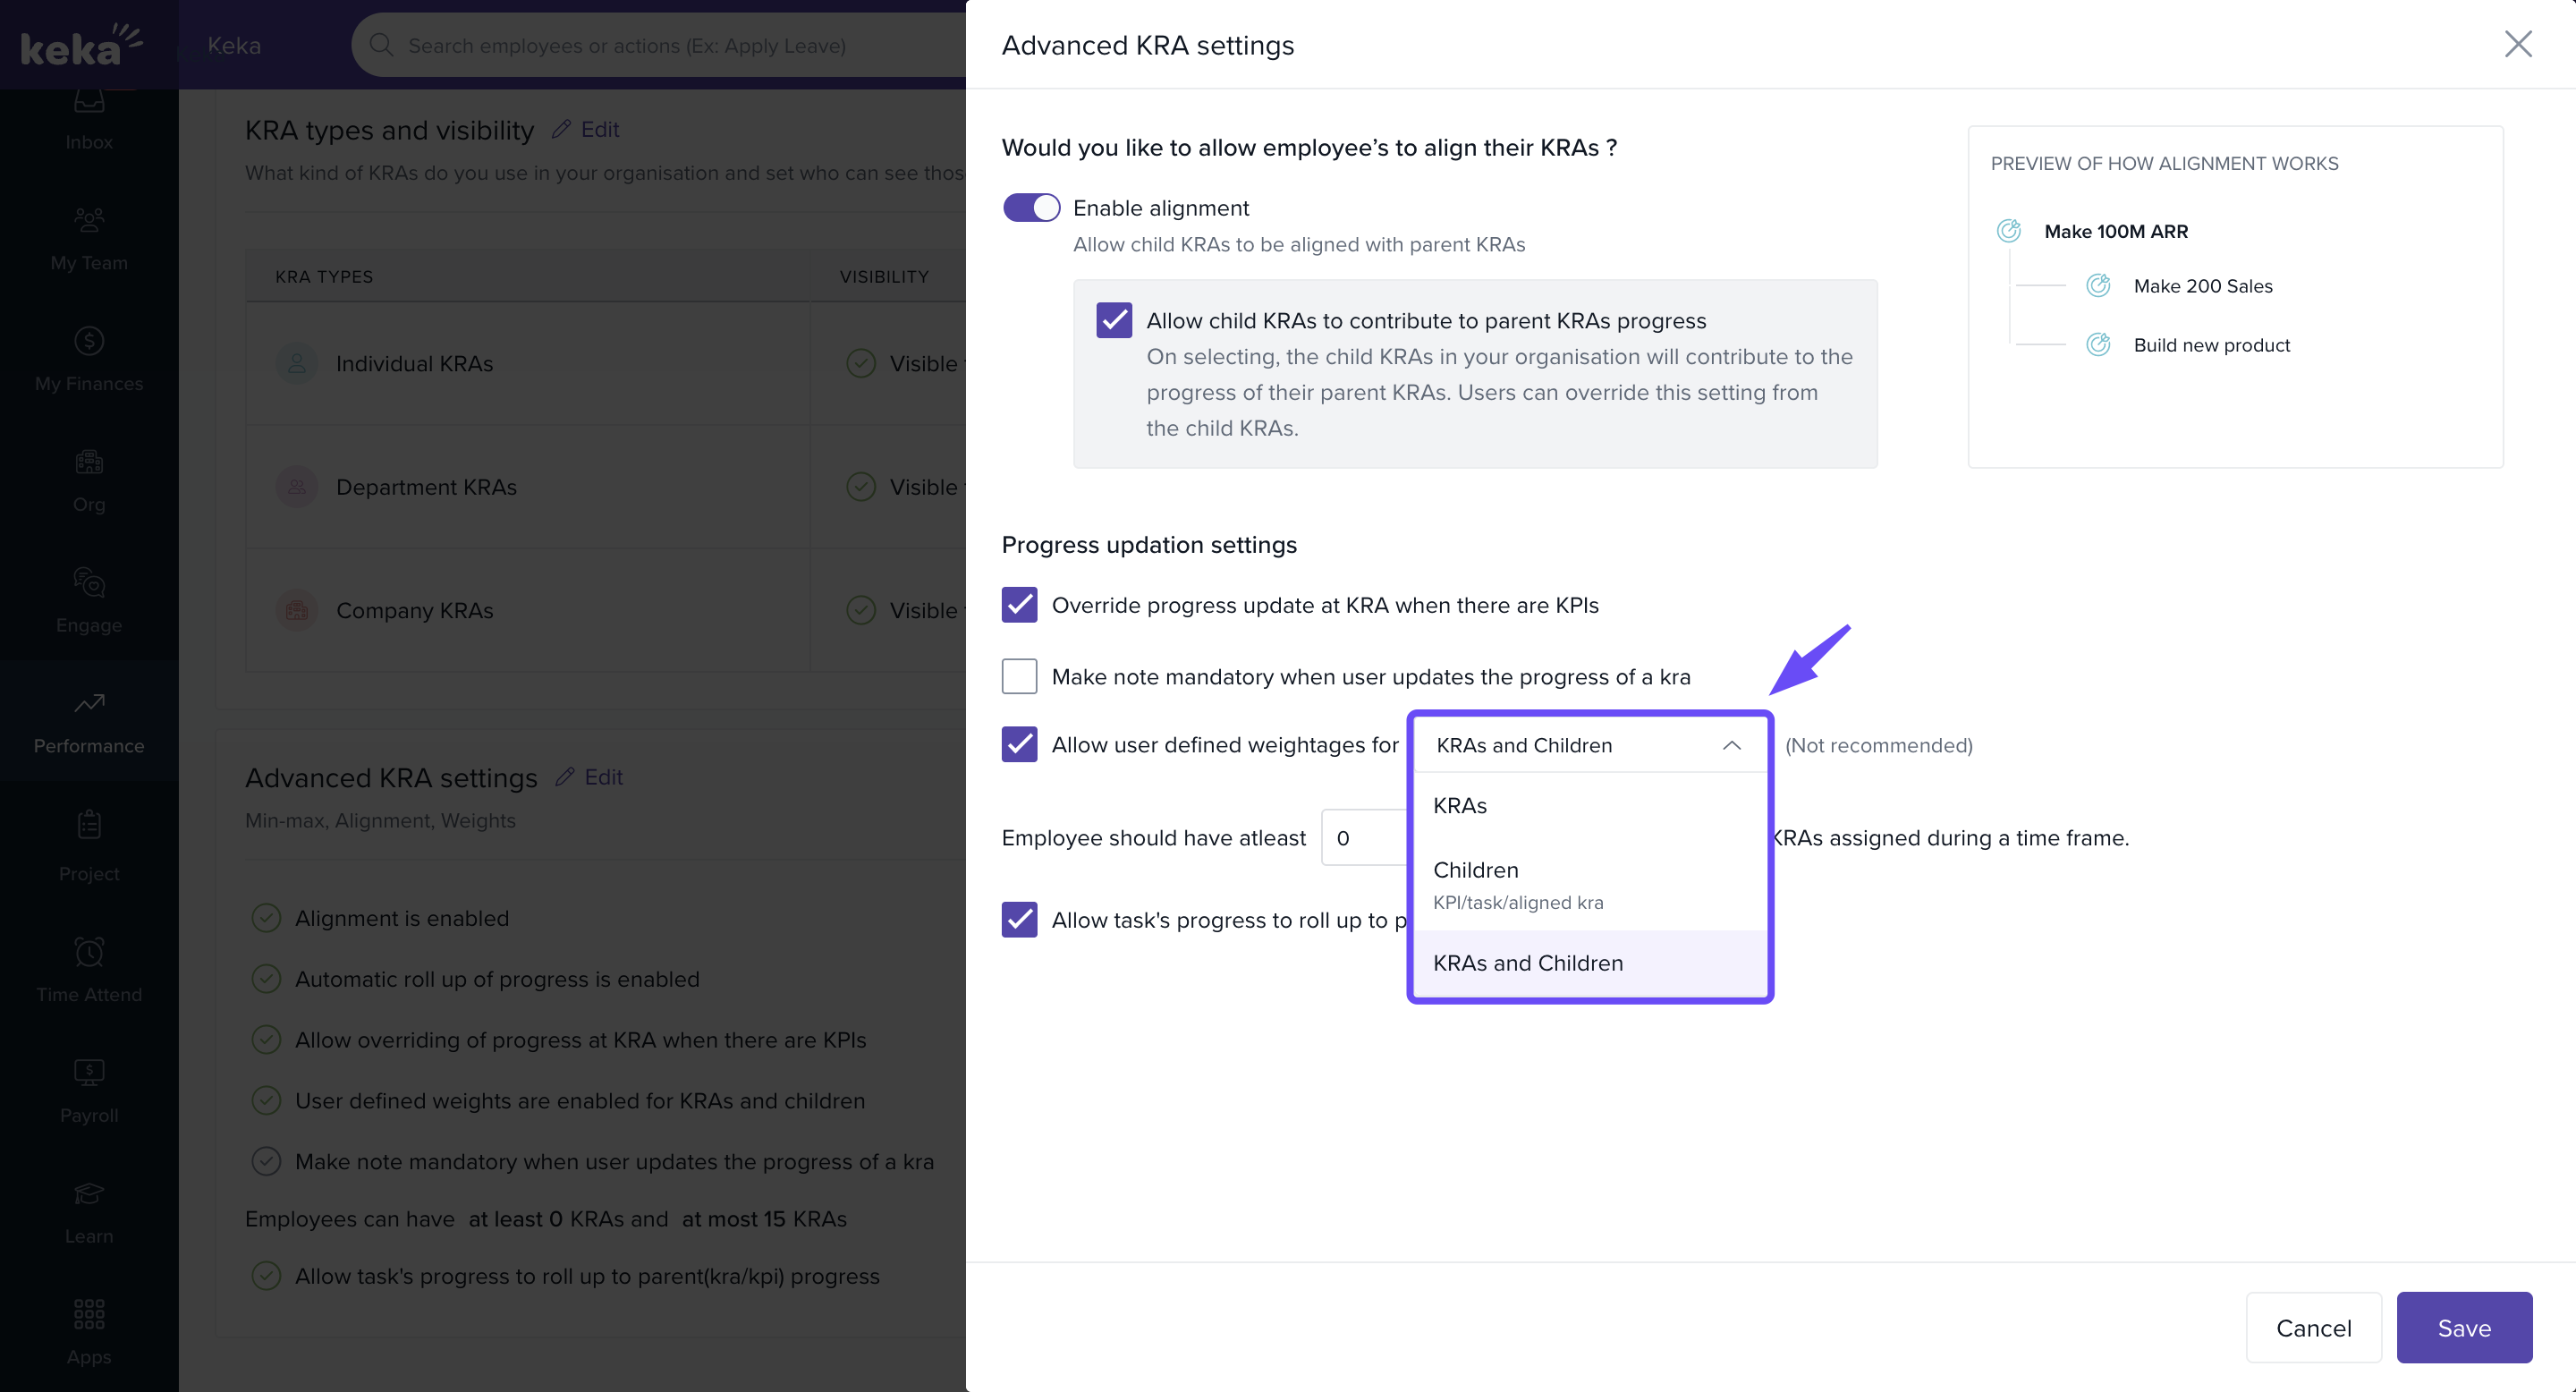This screenshot has height=1392, width=2576.
Task: Click the Make 100M ARR target icon
Action: click(x=2008, y=231)
